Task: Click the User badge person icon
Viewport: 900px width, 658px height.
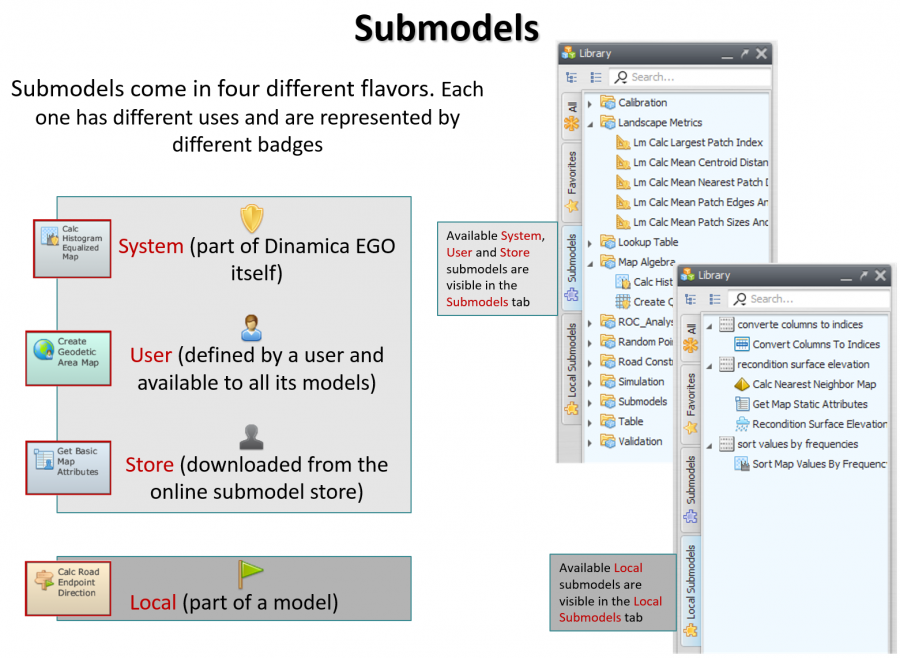Action: [250, 328]
